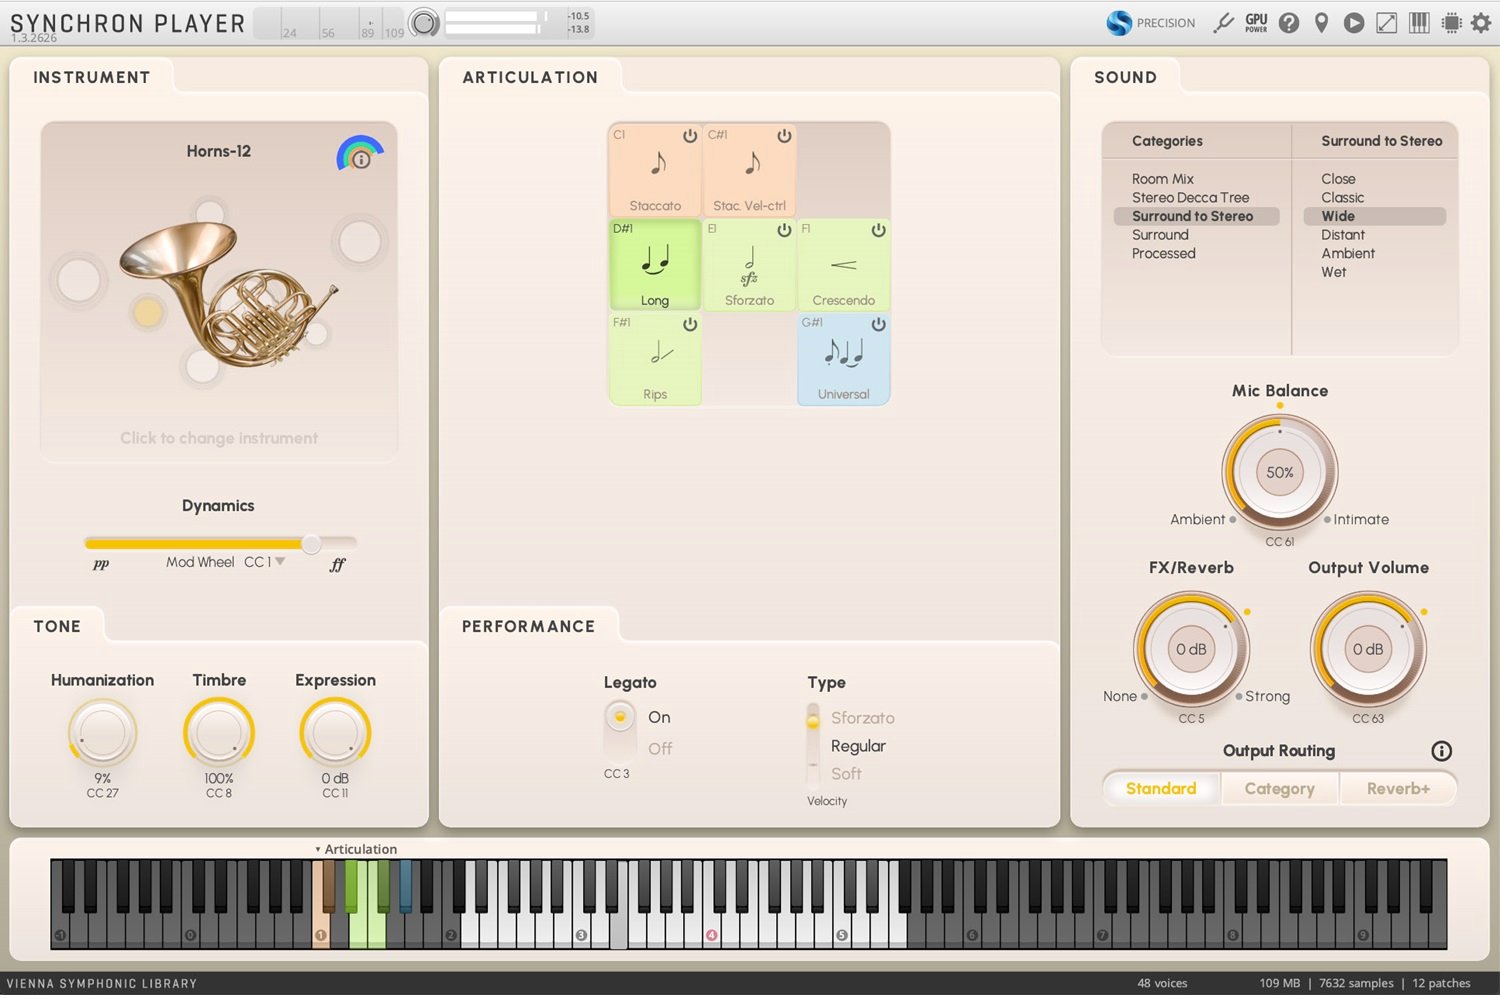Select the Room Mix category
This screenshot has width=1500, height=995.
(x=1162, y=178)
